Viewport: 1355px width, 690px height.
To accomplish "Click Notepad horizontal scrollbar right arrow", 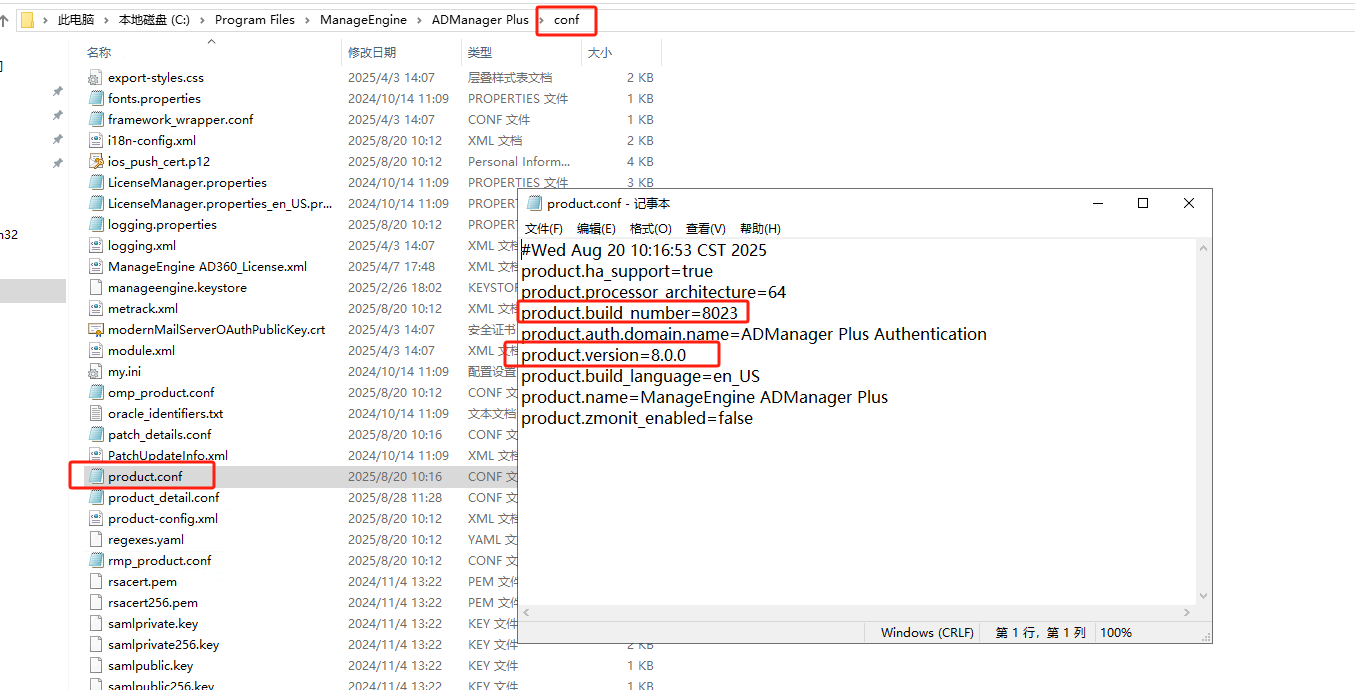I will 1186,612.
